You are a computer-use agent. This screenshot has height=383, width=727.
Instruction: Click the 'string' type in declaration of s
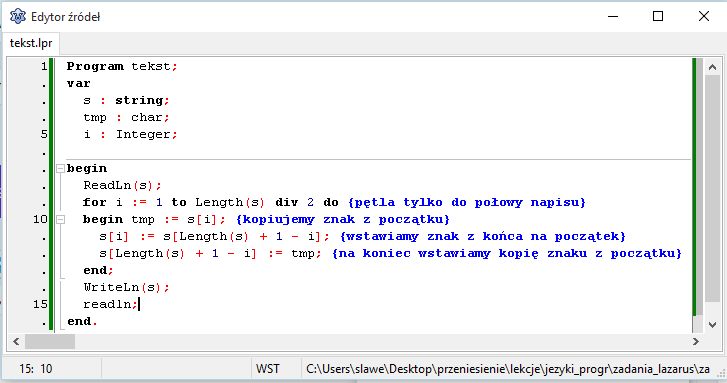[x=139, y=101]
